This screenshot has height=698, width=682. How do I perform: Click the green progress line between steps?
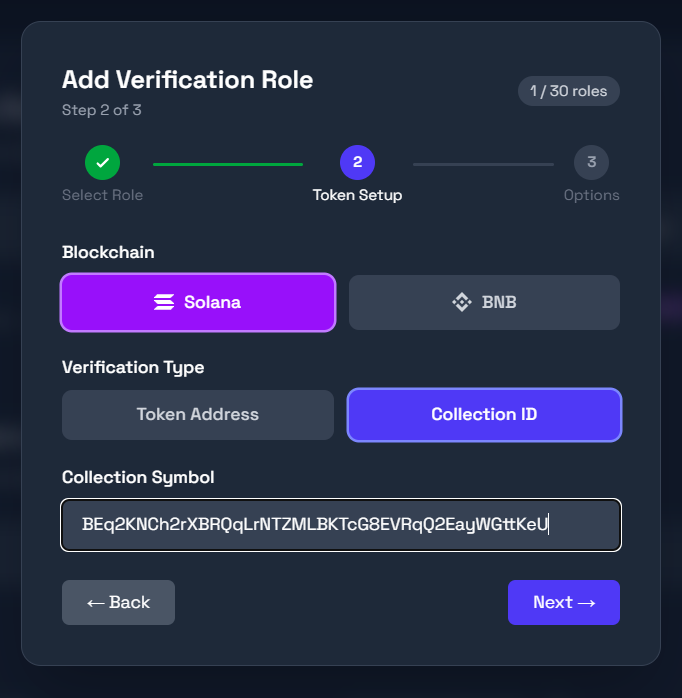tap(228, 163)
